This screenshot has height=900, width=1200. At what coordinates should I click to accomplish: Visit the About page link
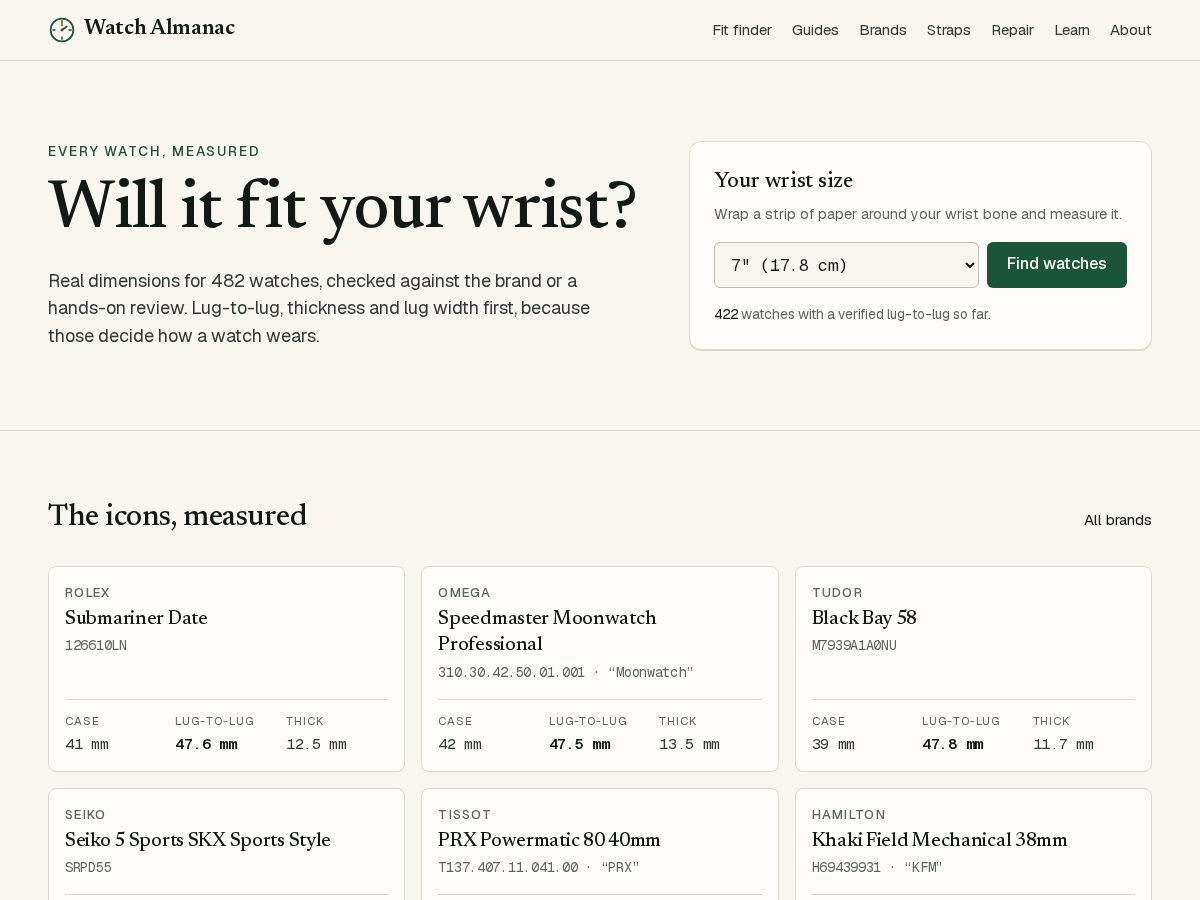1130,30
